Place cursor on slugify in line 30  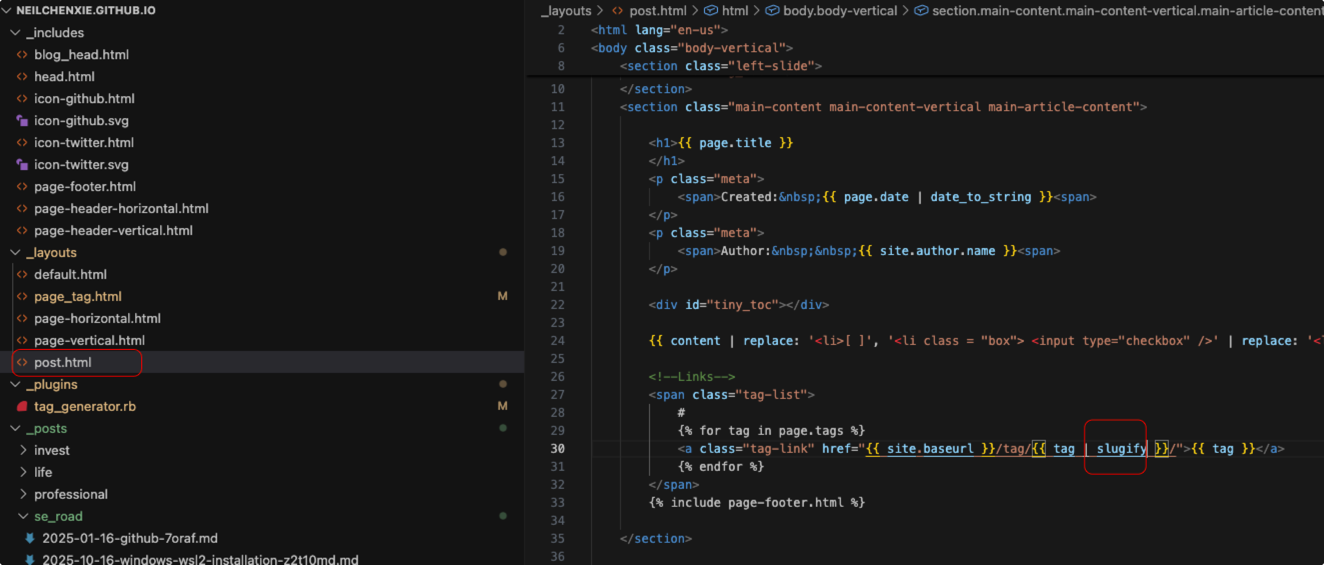point(1121,449)
